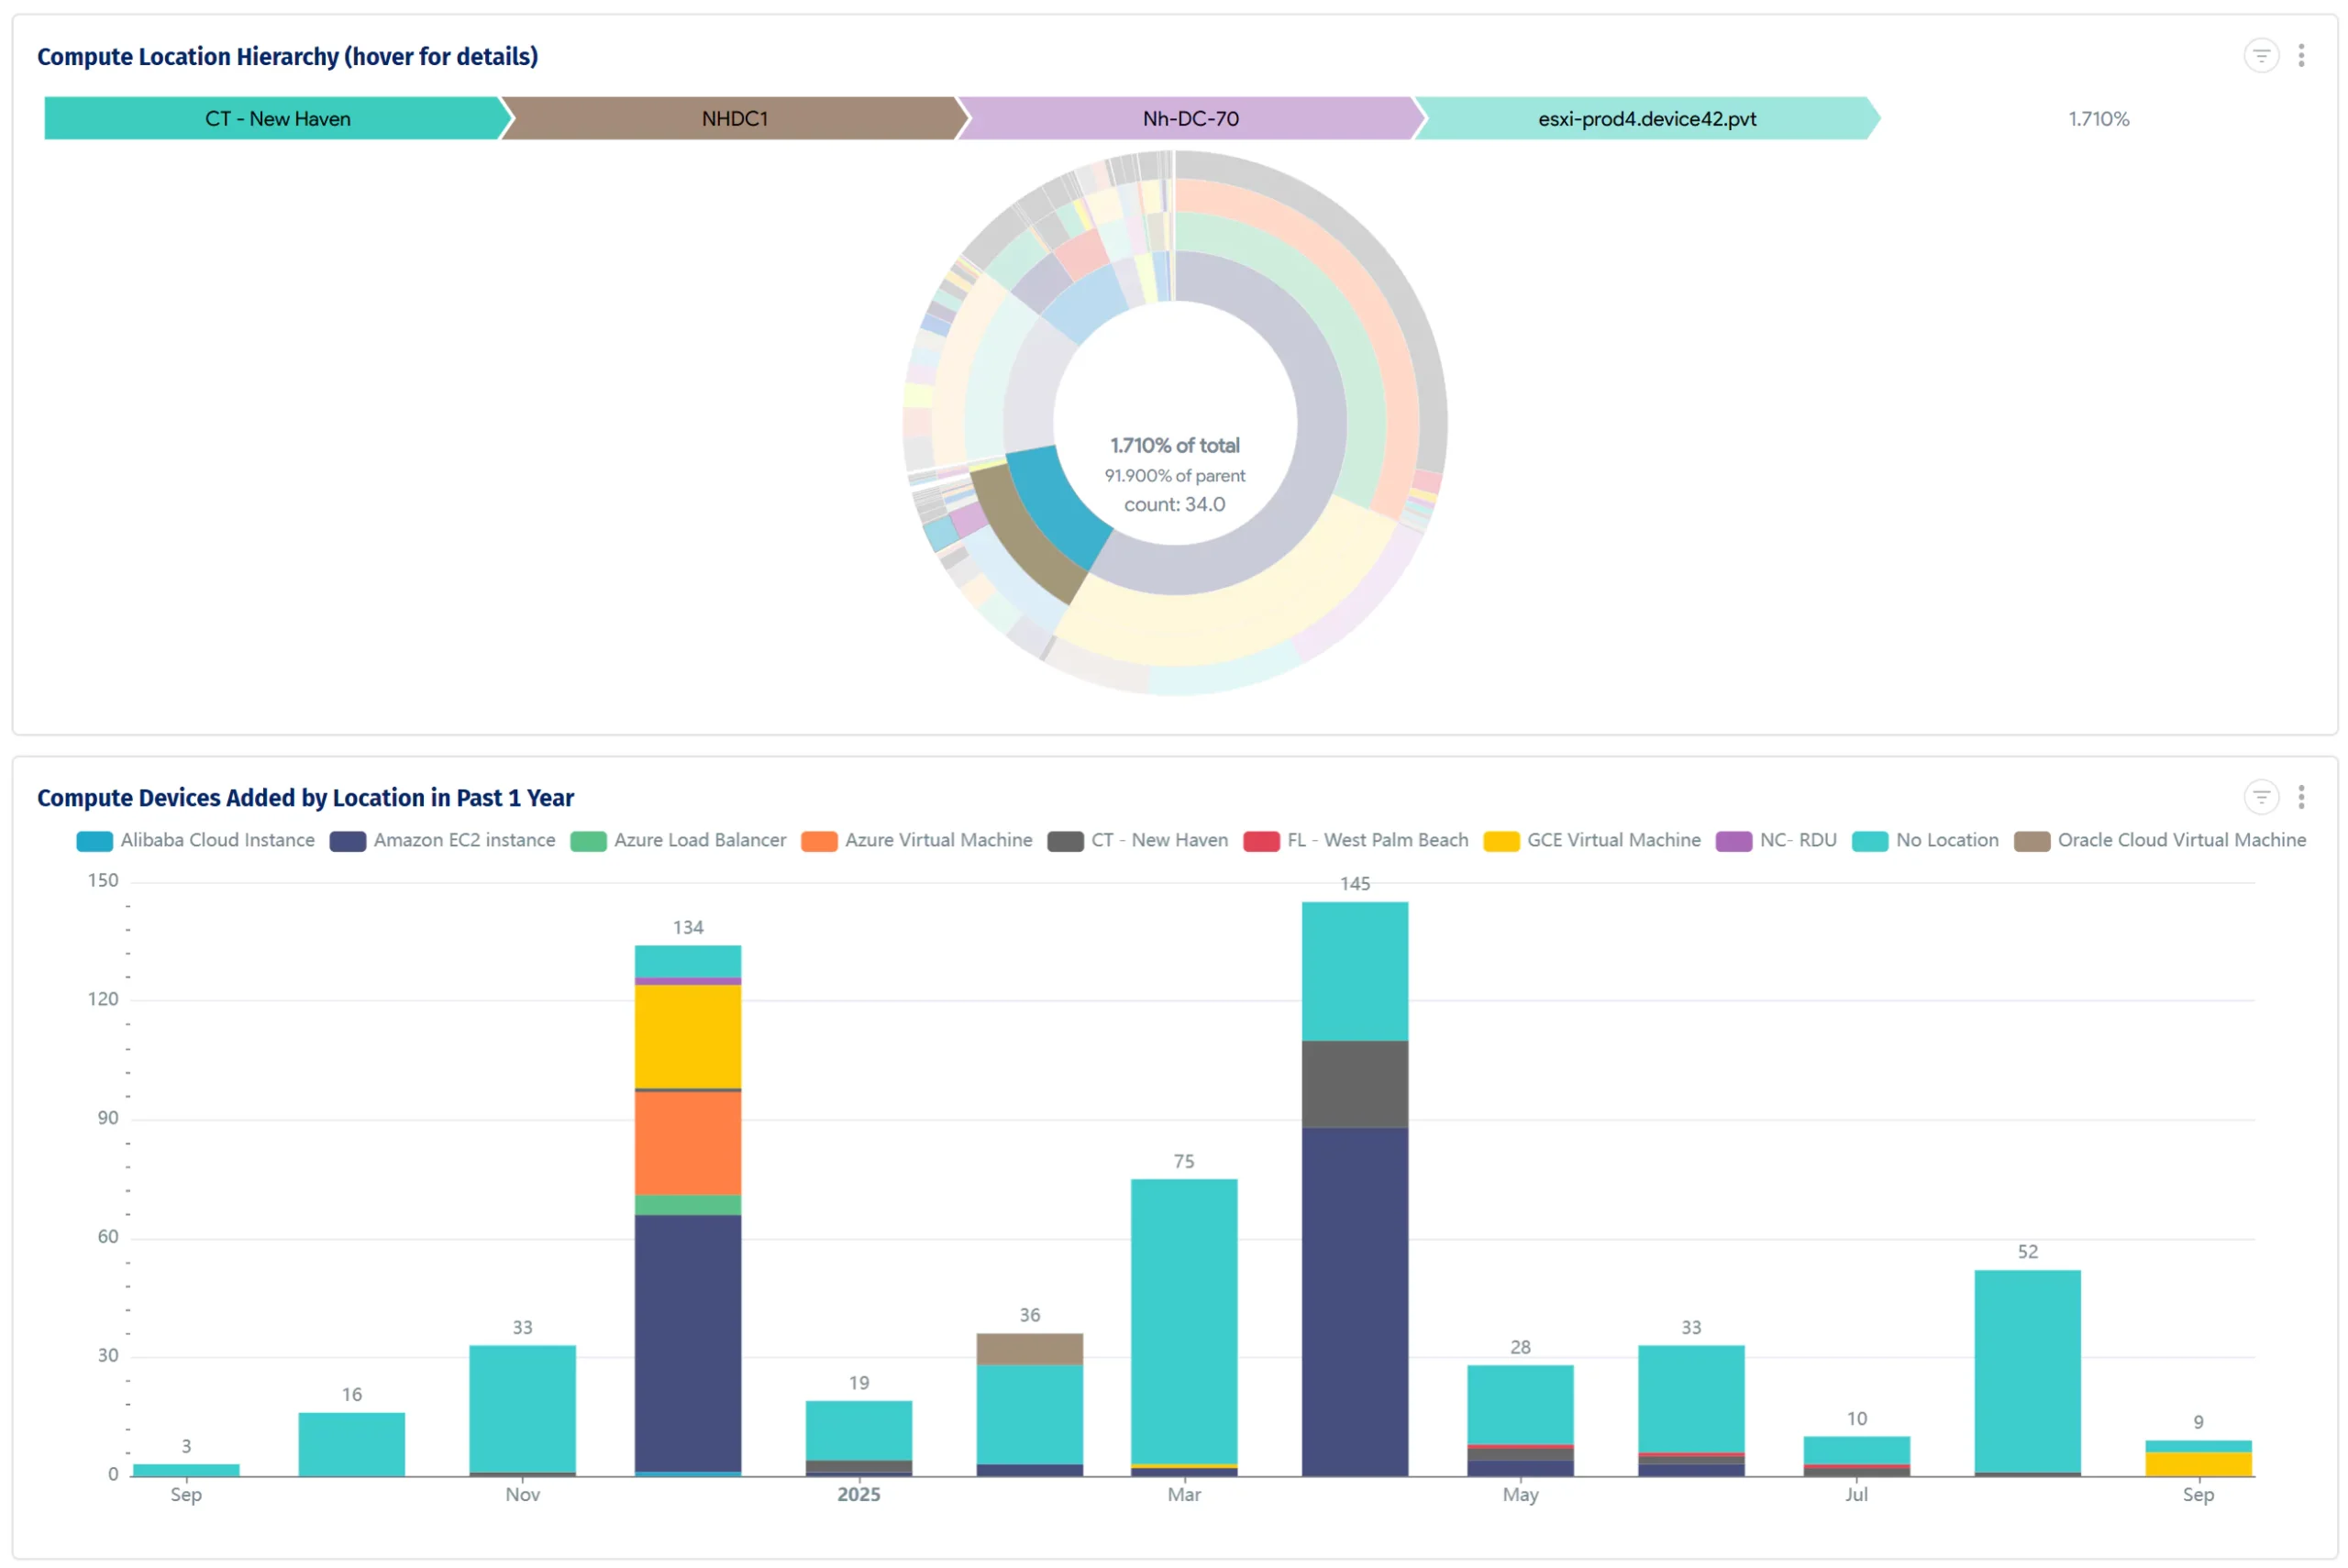This screenshot has width=2348, height=1568.
Task: Open kebab menu of Compute Location Hierarchy
Action: [x=2301, y=56]
